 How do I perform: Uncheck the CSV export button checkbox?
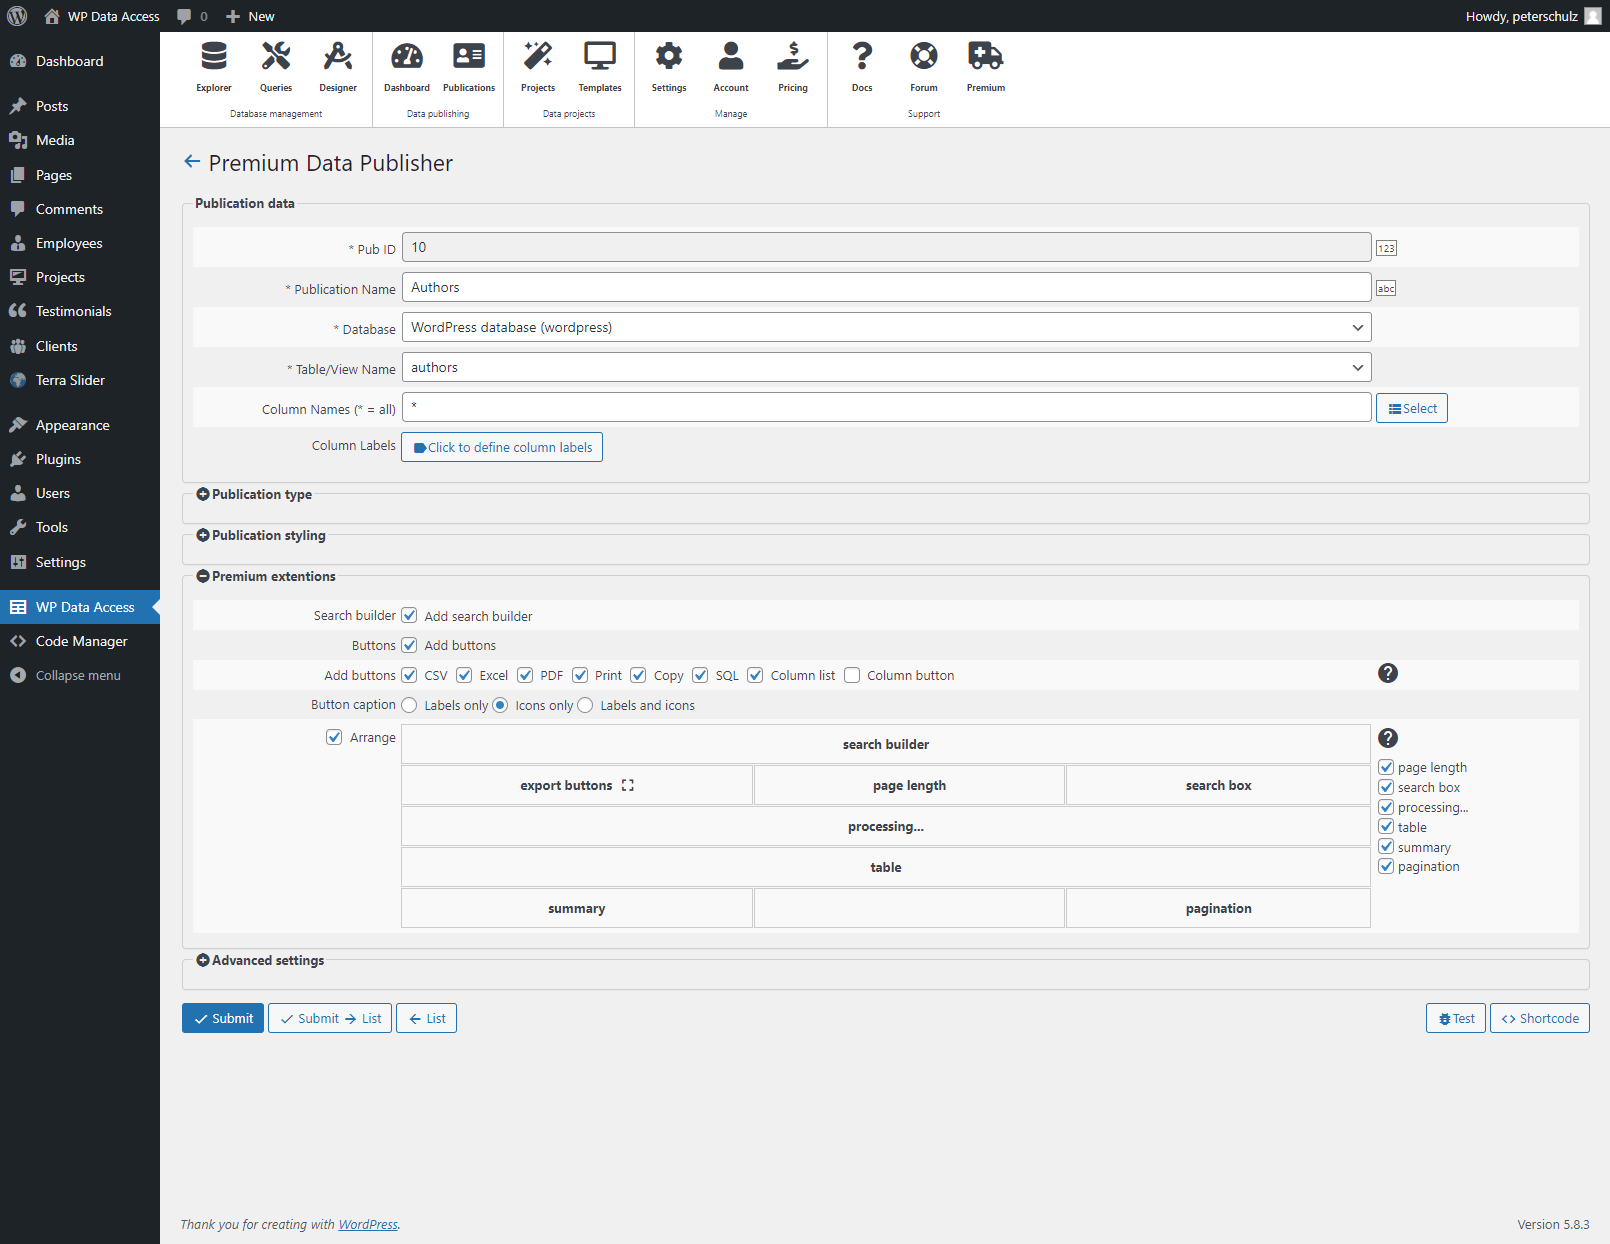pyautogui.click(x=409, y=675)
